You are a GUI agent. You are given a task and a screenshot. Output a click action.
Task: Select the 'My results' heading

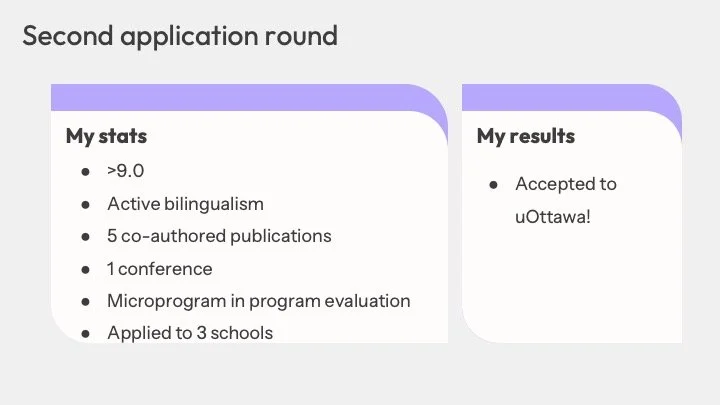tap(526, 136)
